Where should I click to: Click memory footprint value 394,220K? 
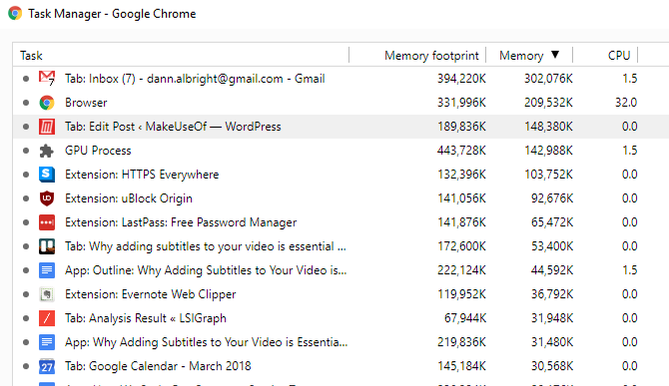(461, 78)
